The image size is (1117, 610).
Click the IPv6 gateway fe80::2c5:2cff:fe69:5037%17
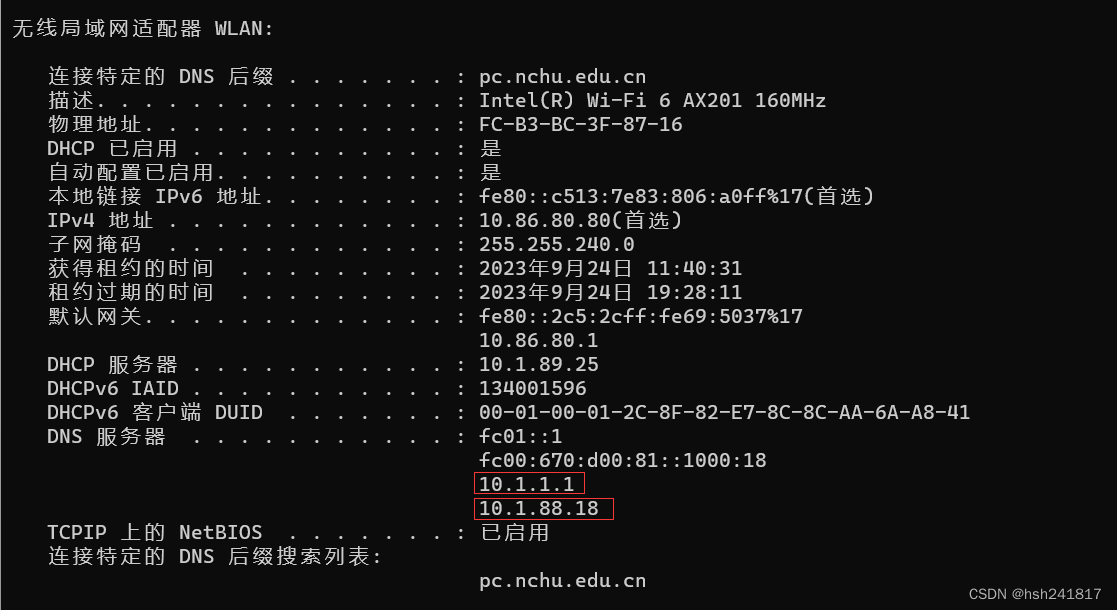tap(640, 316)
